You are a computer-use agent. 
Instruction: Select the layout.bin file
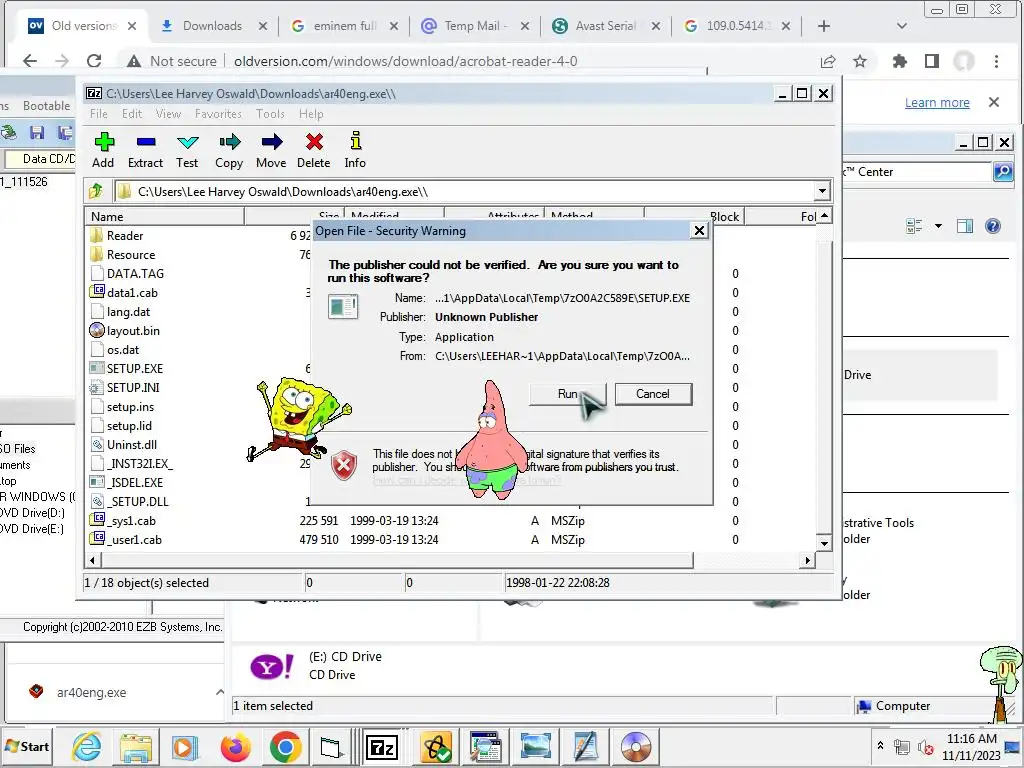click(133, 330)
